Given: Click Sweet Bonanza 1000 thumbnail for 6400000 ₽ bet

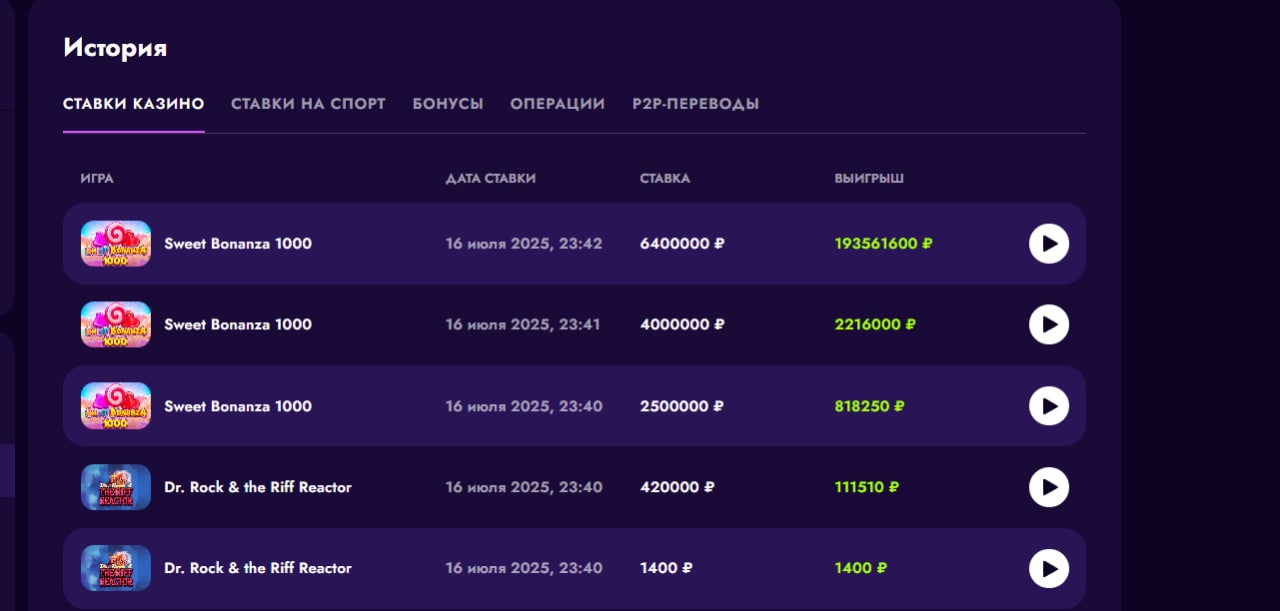Looking at the screenshot, I should point(116,243).
